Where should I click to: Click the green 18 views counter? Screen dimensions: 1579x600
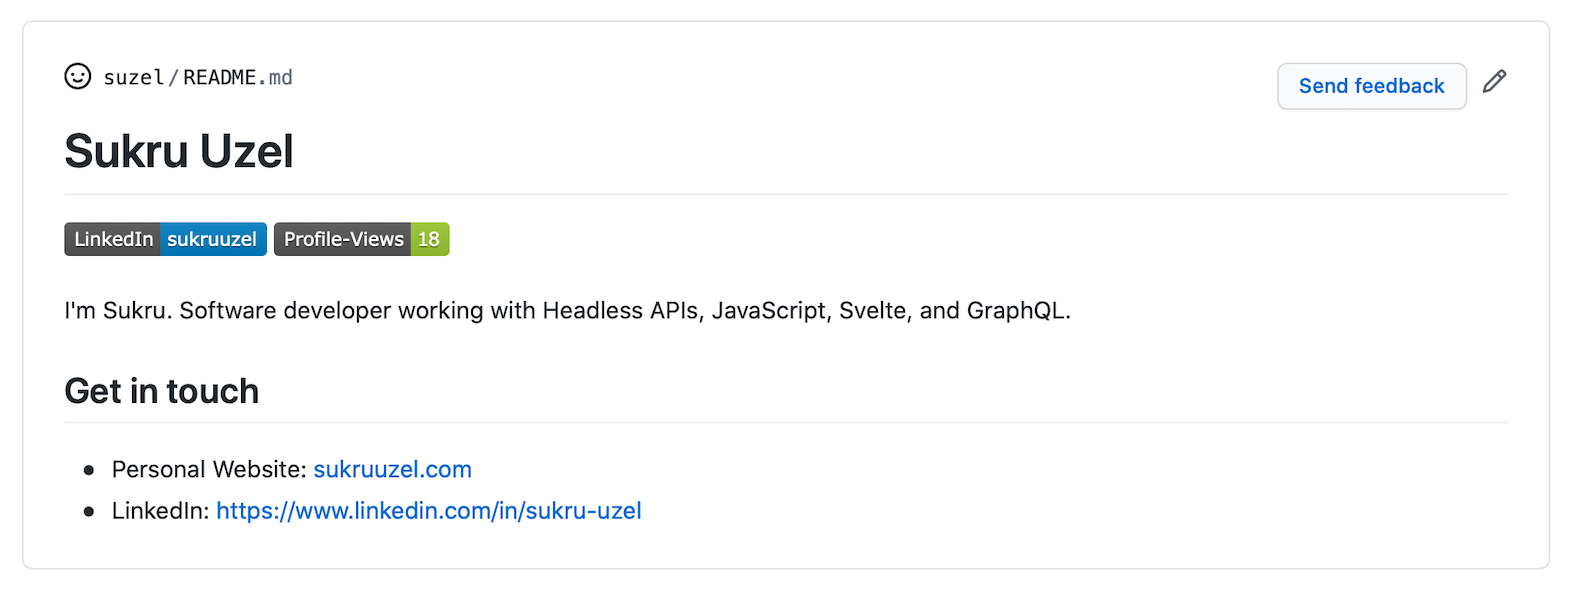point(429,240)
